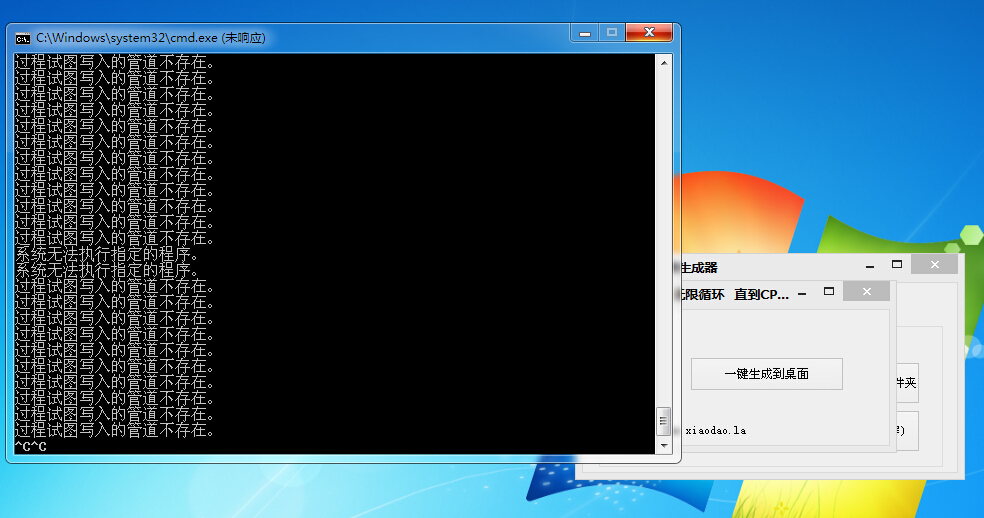Screen dimensions: 984x518
Task: Click the 生成器 window title bar
Action: (770, 267)
